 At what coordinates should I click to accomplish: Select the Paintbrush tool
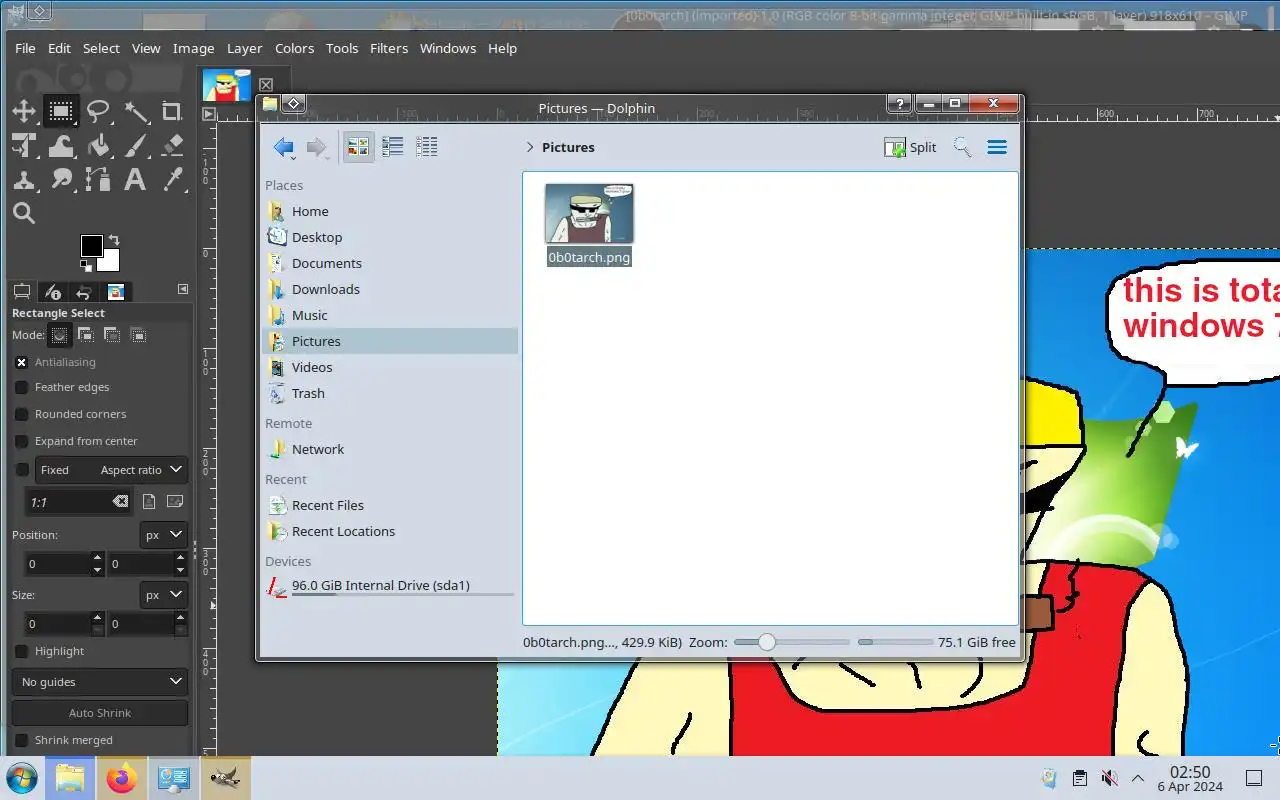click(x=135, y=146)
